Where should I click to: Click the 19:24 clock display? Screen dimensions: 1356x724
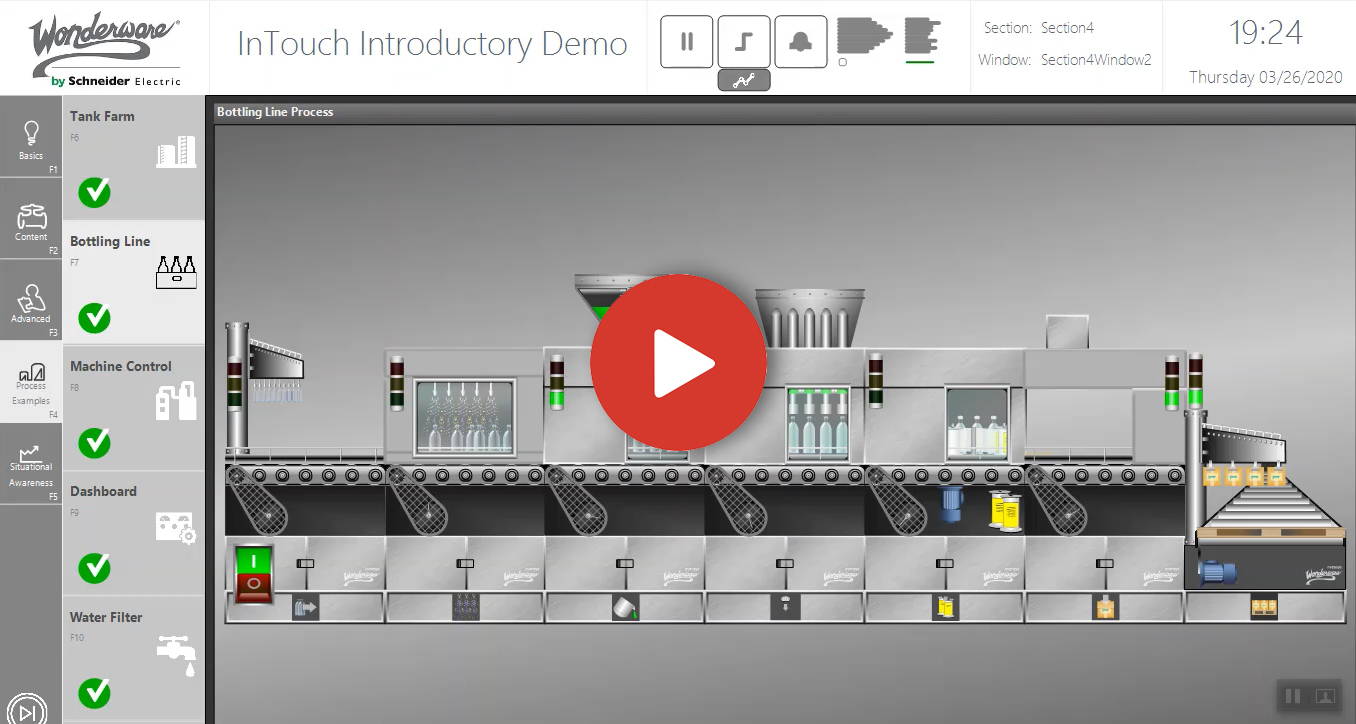1265,33
